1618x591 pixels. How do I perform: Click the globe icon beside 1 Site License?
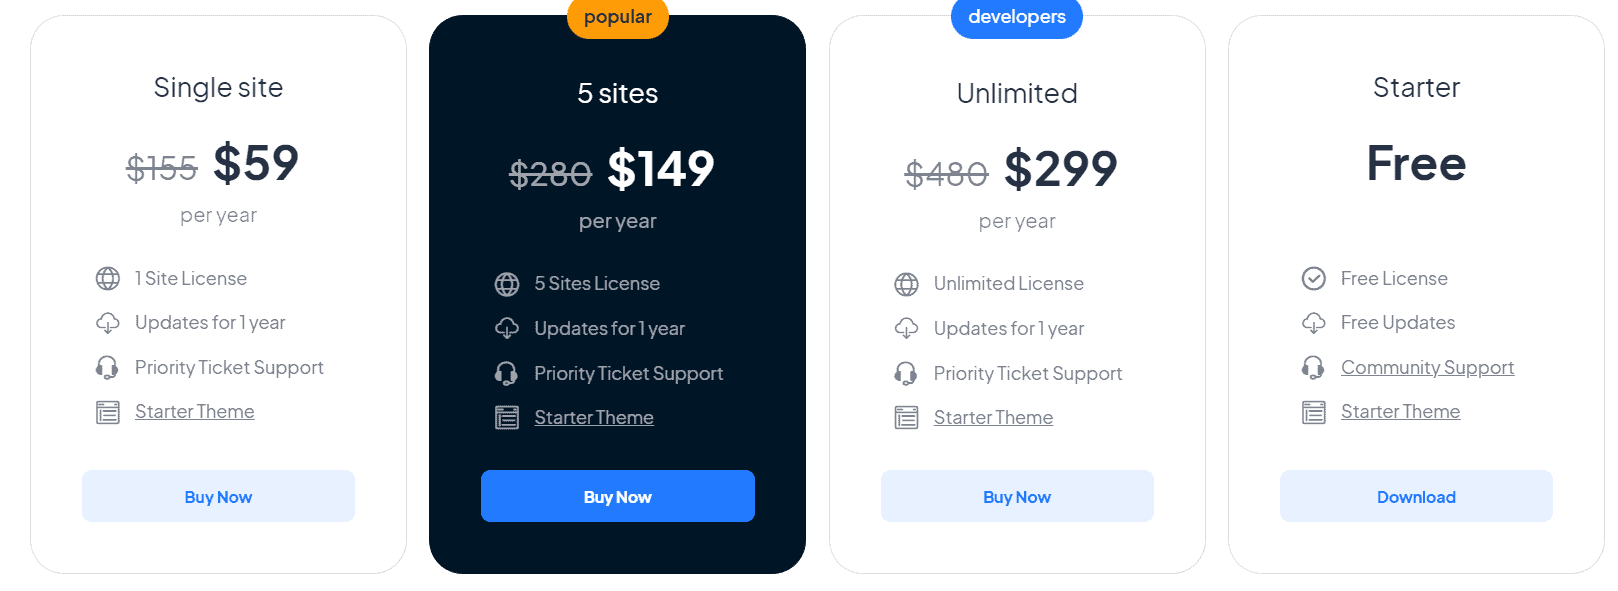click(108, 278)
